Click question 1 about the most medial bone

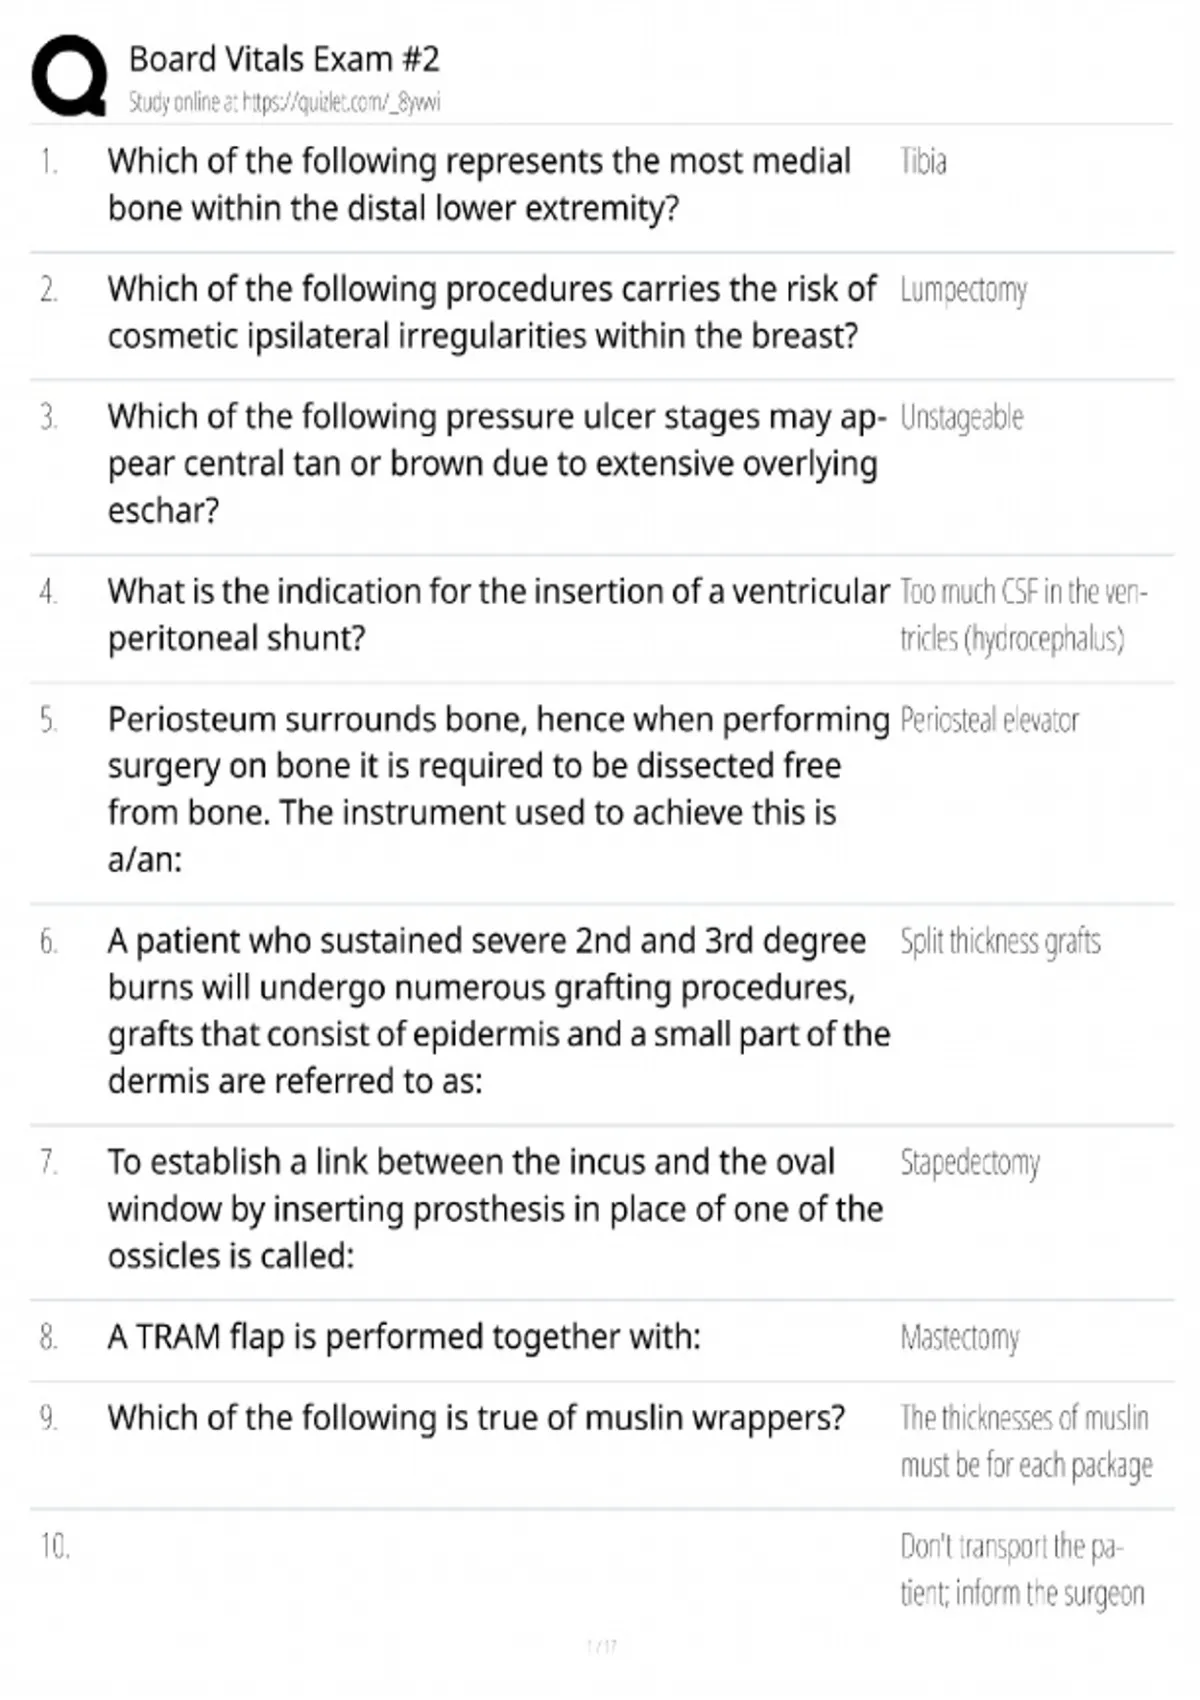click(x=479, y=185)
